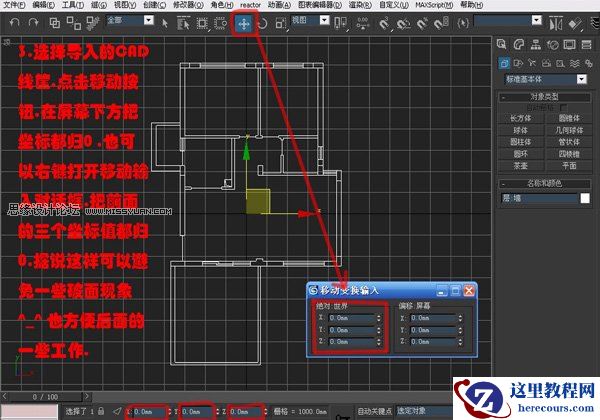Open the 全部 selection filter dropdown

(x=130, y=20)
